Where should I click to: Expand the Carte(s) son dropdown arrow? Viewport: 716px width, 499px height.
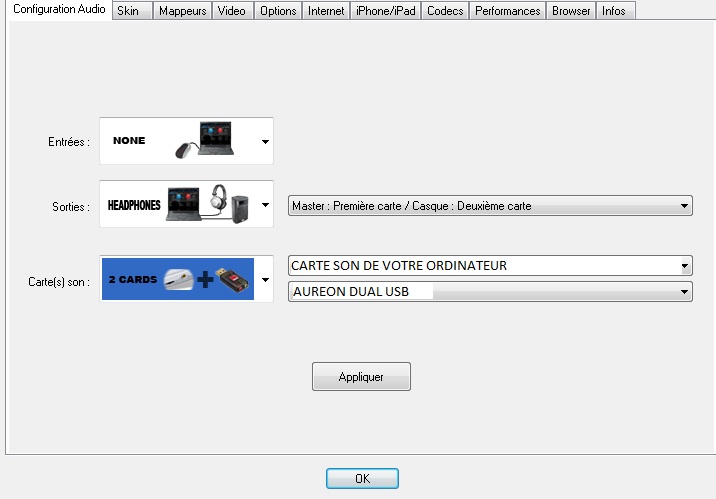tap(265, 279)
